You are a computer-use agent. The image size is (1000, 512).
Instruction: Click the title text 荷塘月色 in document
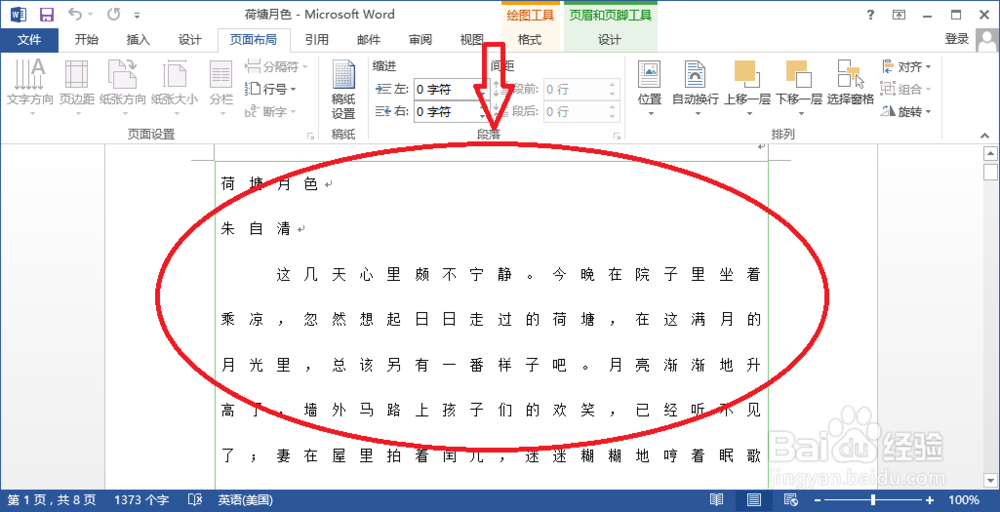click(x=269, y=184)
